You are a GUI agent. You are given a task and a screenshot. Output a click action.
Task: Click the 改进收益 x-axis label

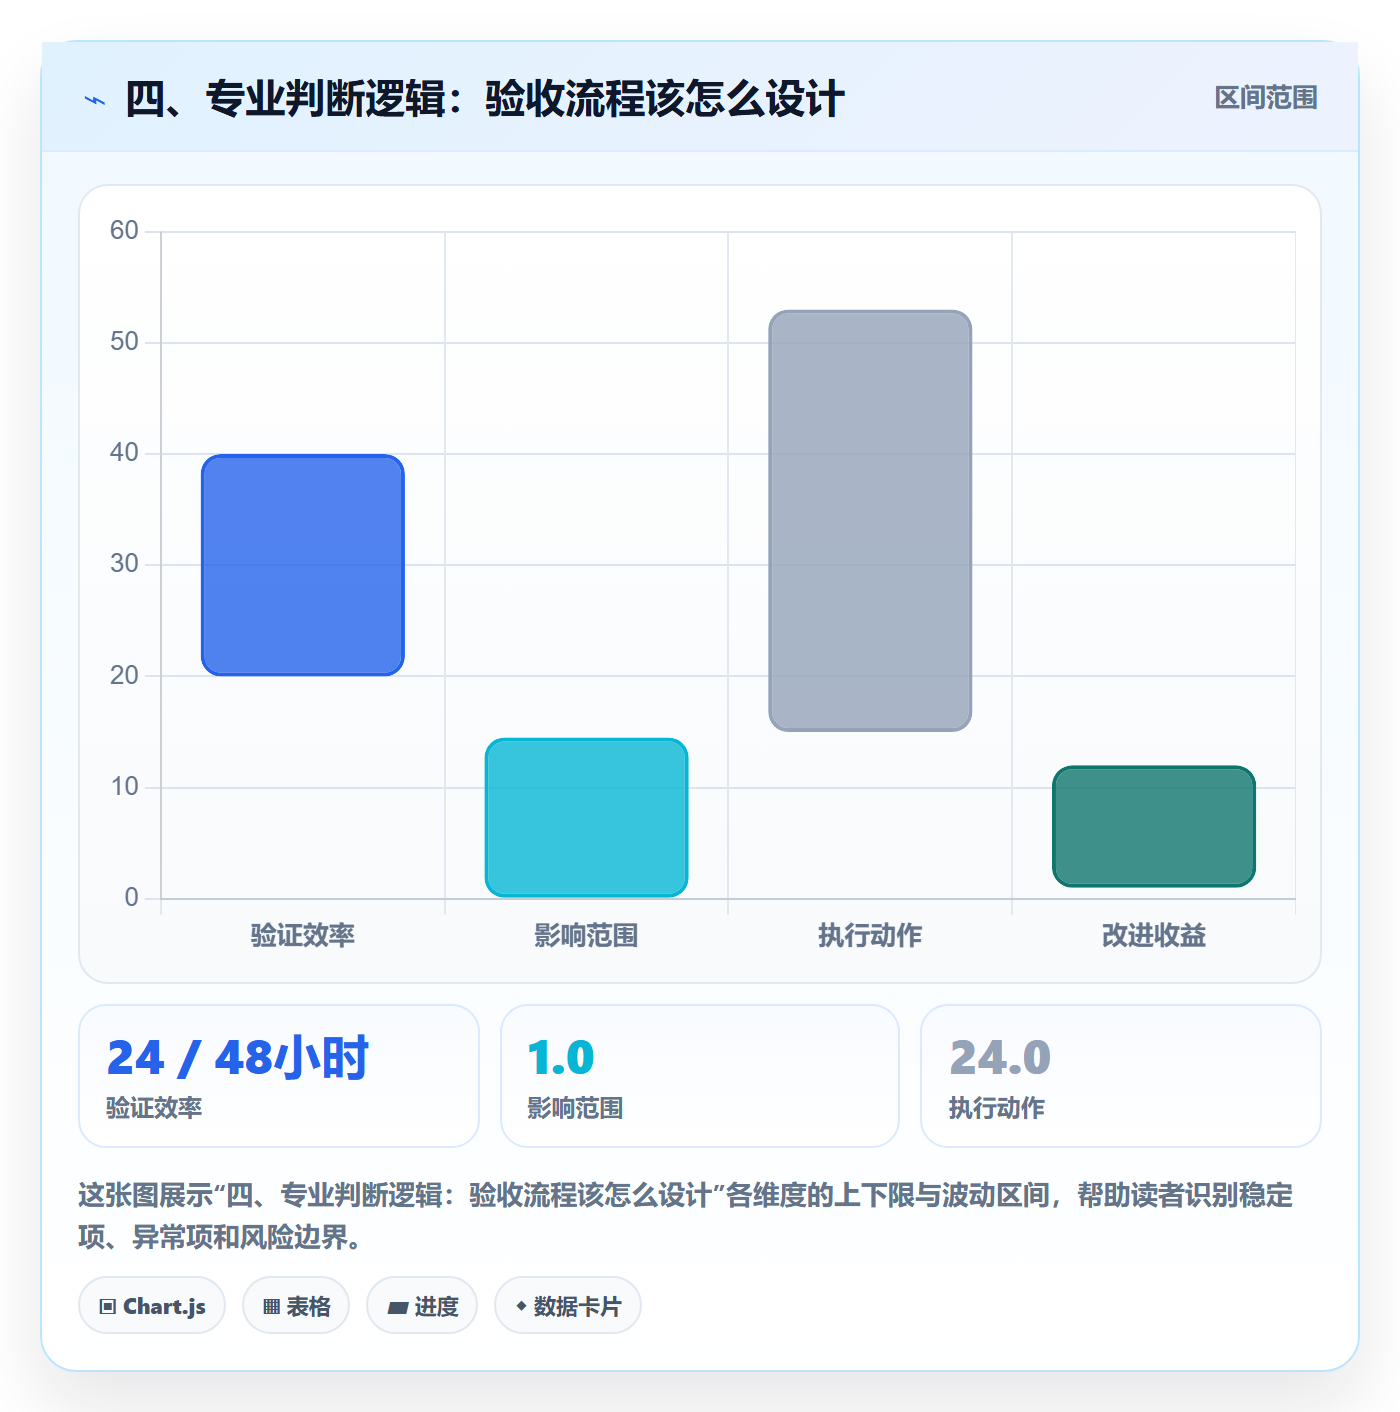click(x=1154, y=935)
